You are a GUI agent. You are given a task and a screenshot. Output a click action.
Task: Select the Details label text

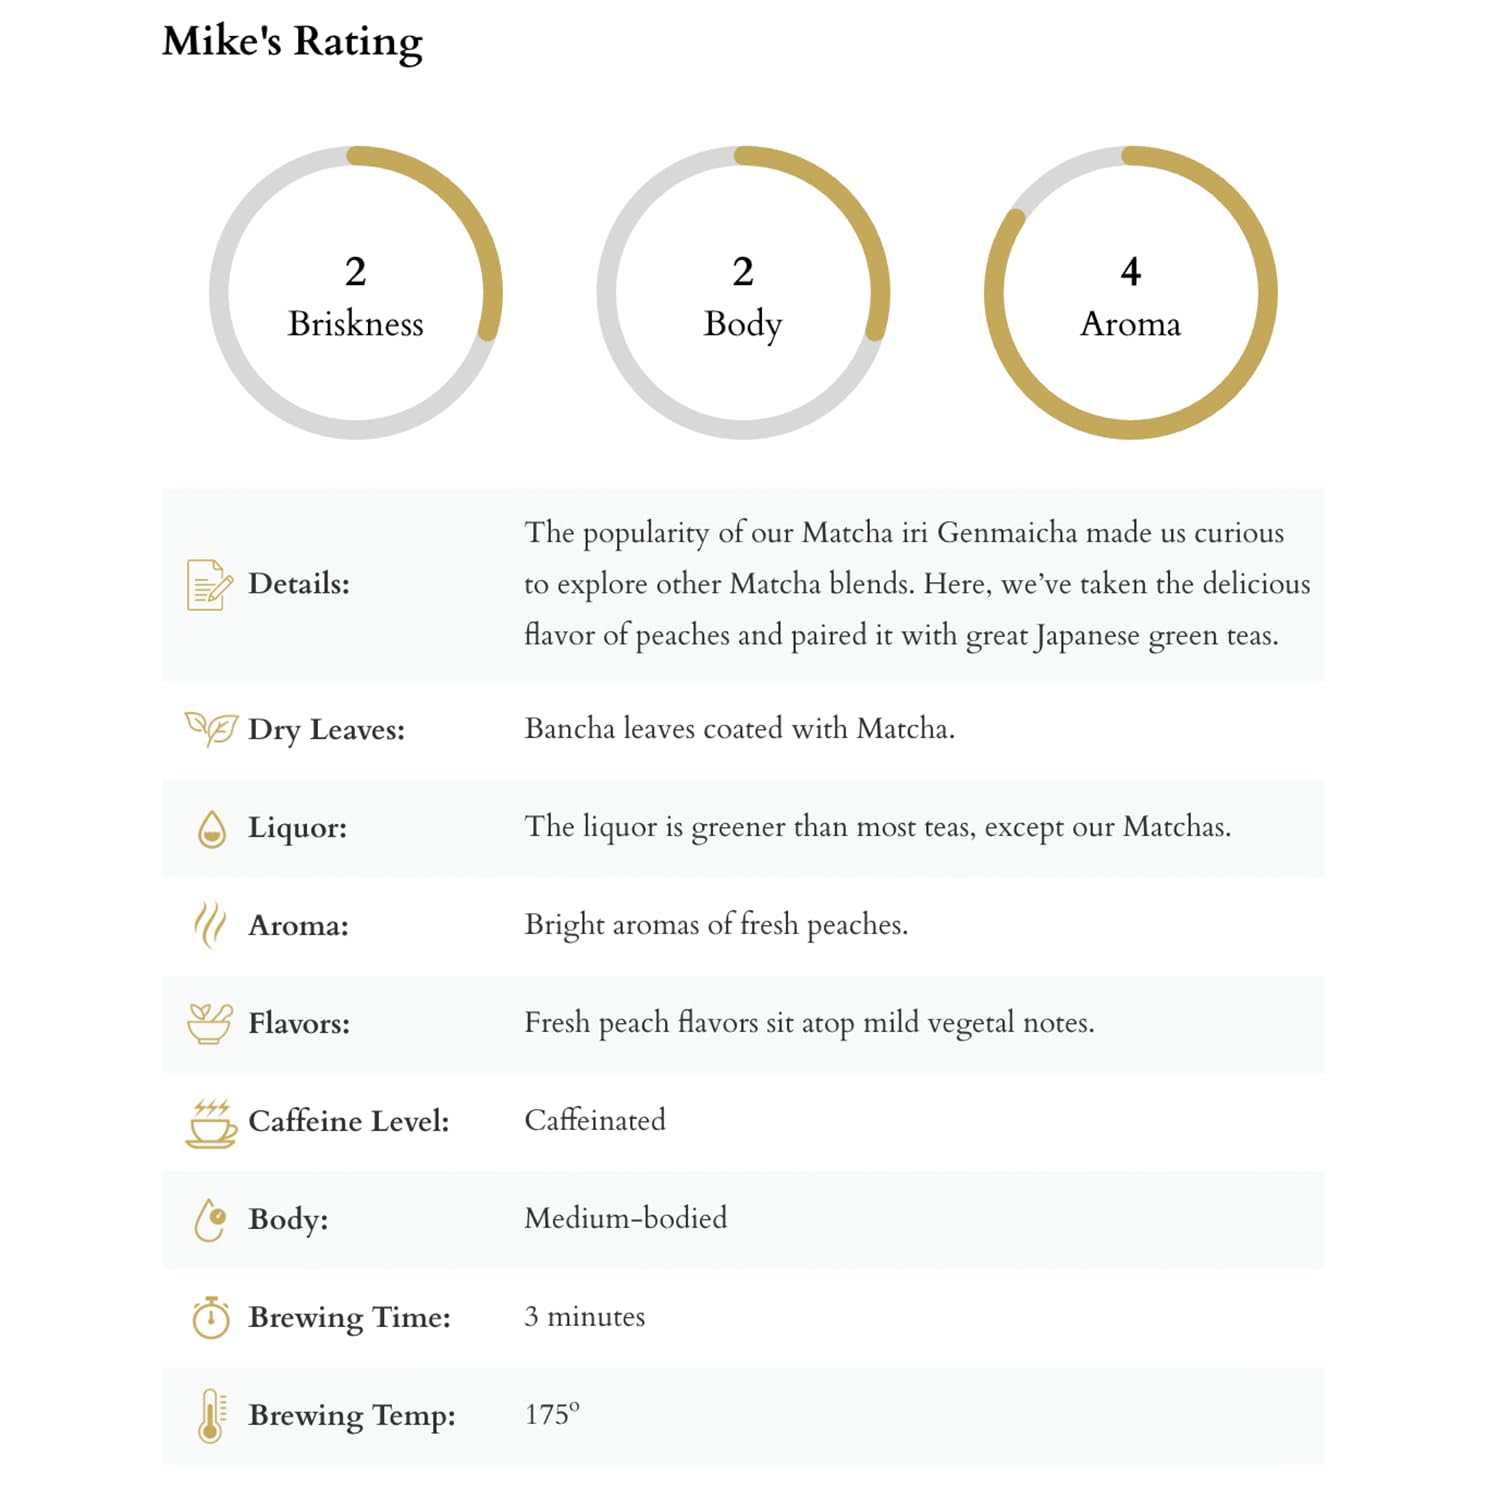tap(299, 584)
